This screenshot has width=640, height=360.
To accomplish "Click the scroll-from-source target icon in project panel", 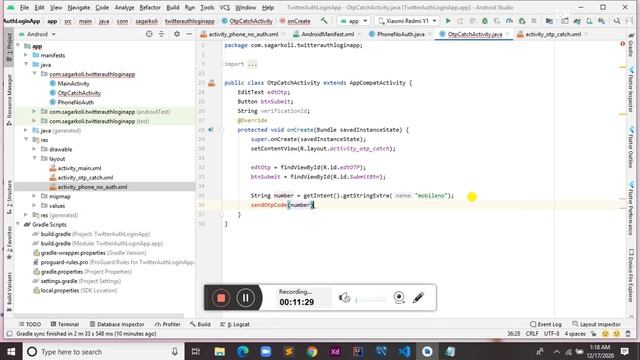I will click(x=149, y=34).
